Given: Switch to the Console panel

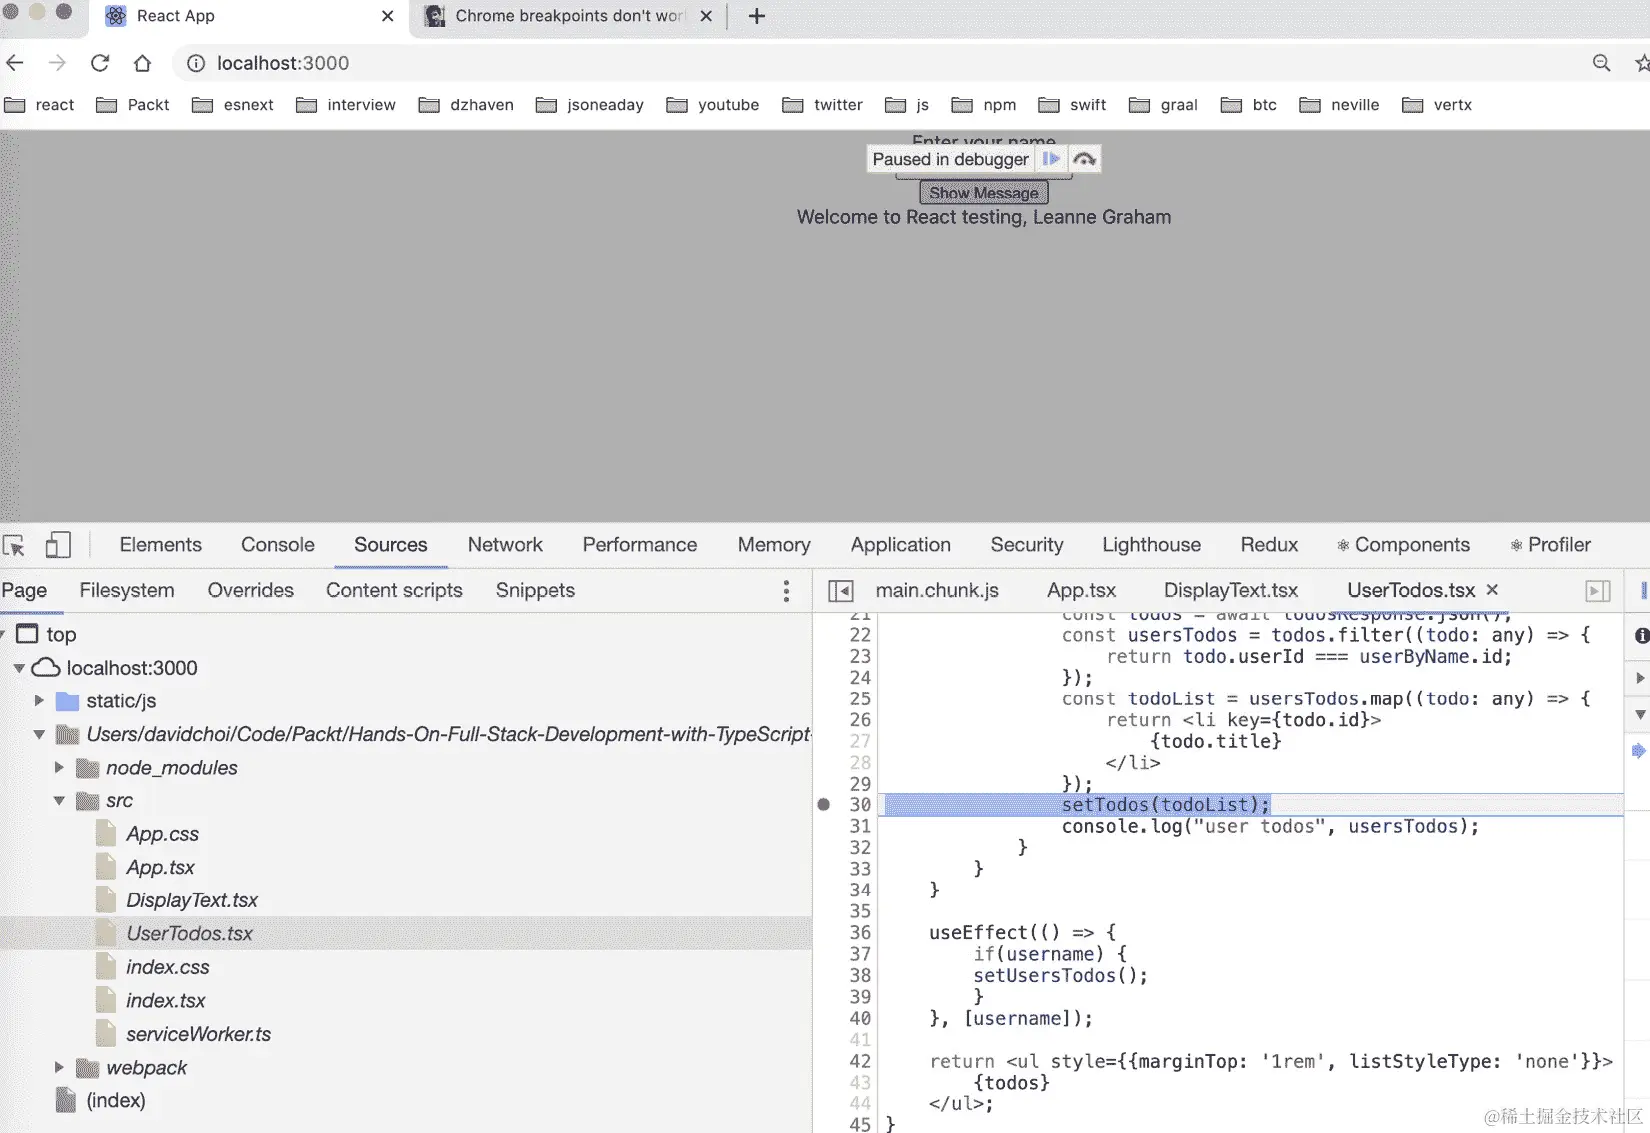Looking at the screenshot, I should pyautogui.click(x=278, y=545).
